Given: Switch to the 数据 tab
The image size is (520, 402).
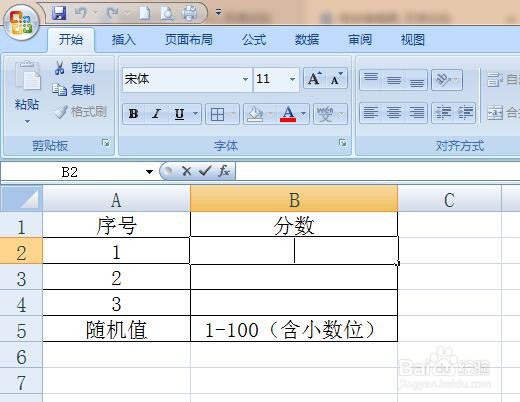Looking at the screenshot, I should (x=307, y=40).
